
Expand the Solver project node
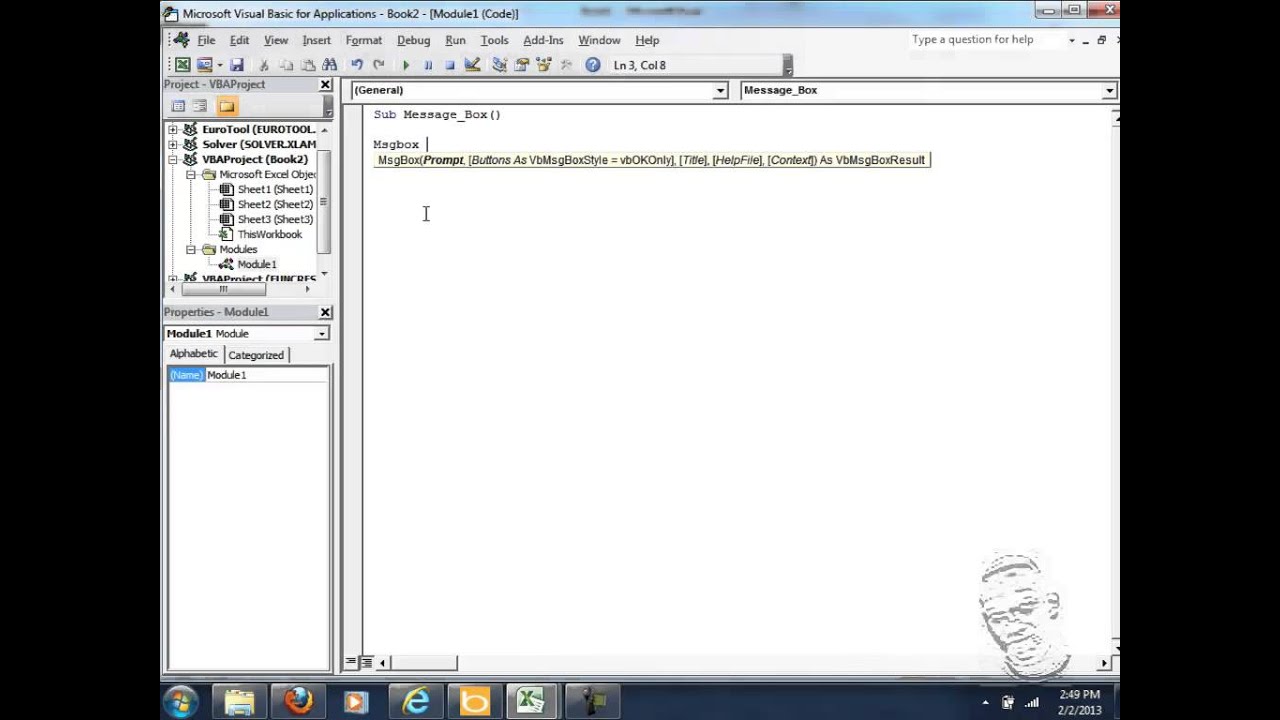click(173, 144)
